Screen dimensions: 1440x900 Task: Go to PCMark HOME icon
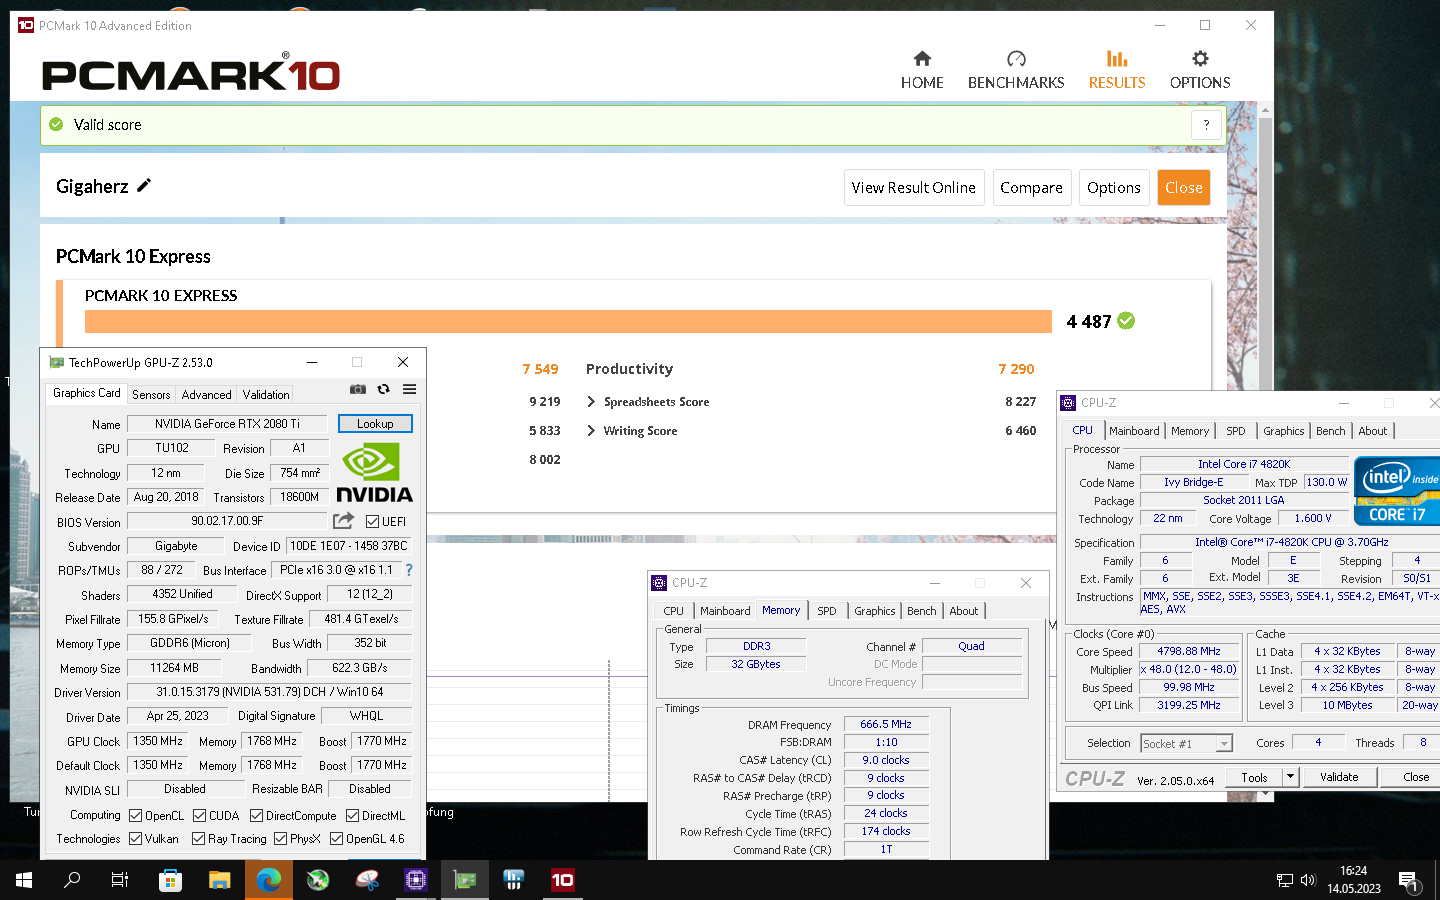(922, 59)
